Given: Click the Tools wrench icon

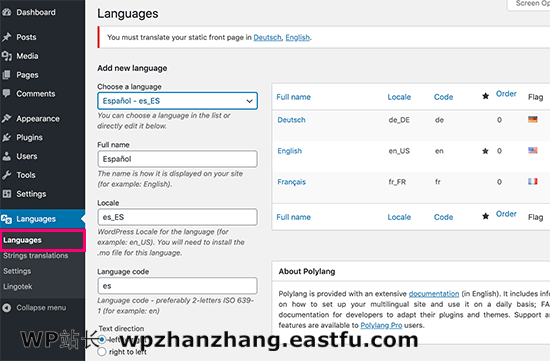Looking at the screenshot, I should tap(7, 175).
